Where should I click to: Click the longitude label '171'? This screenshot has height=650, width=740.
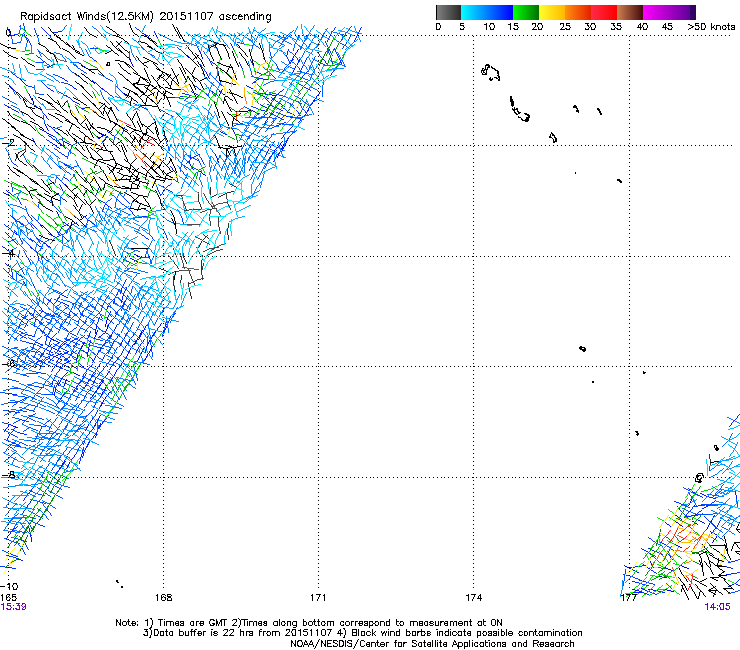[318, 598]
